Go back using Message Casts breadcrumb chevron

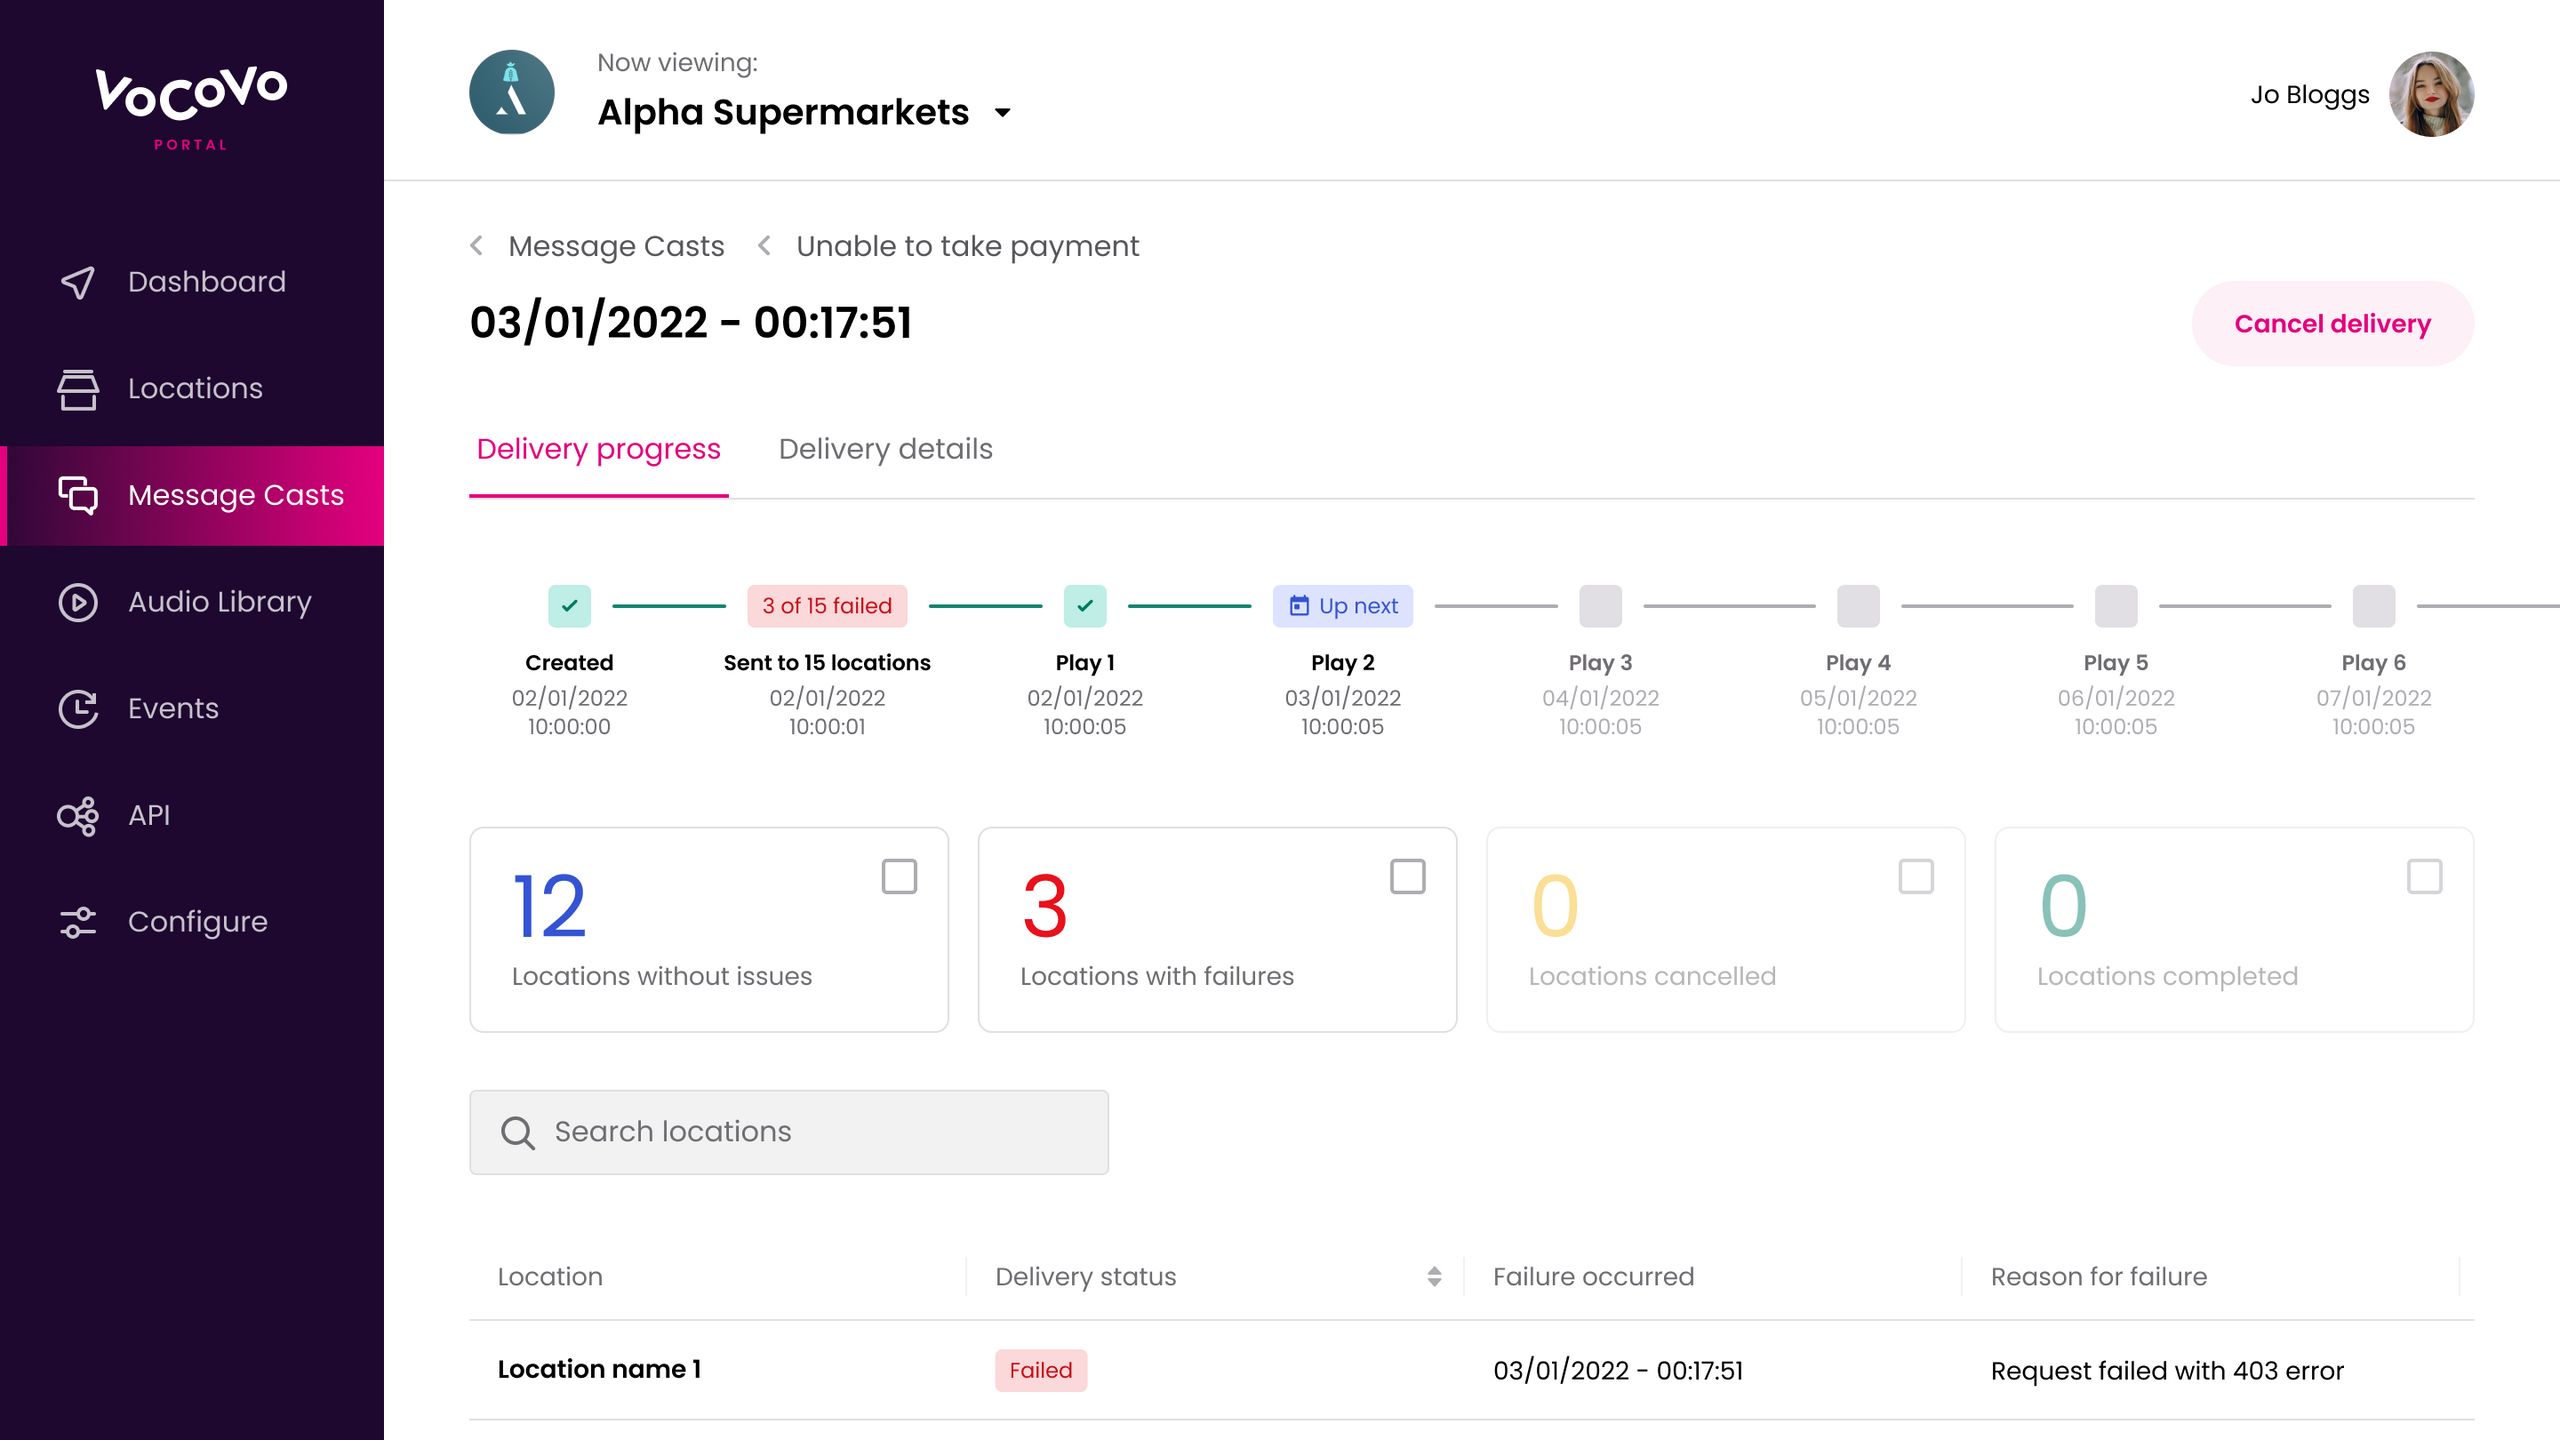(x=477, y=246)
